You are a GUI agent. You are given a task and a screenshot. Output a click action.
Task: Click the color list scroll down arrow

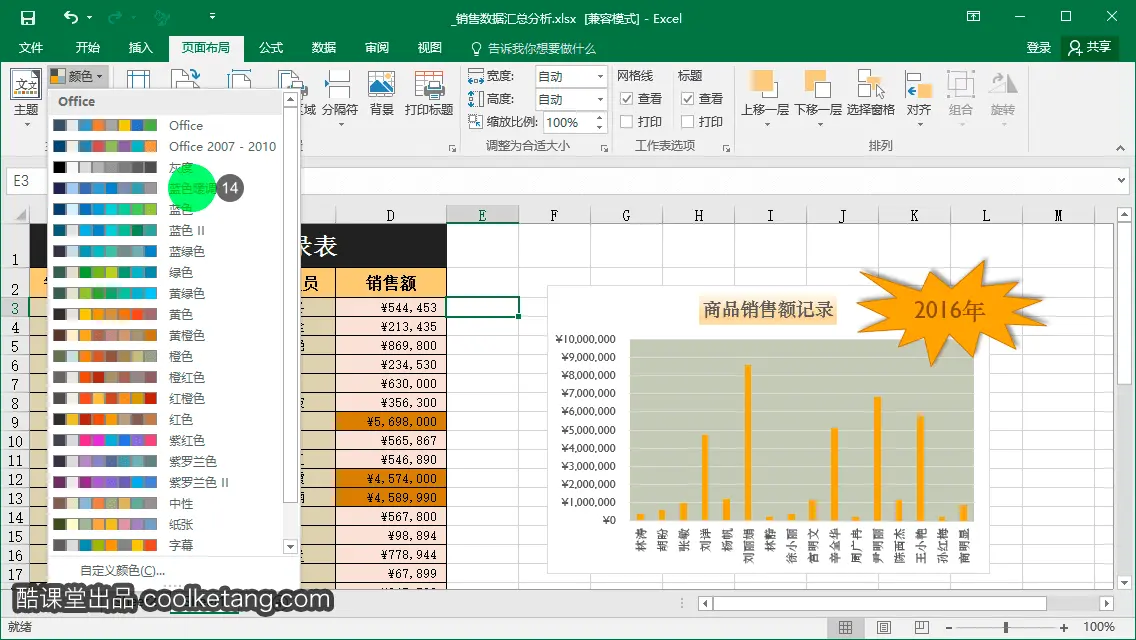[x=291, y=547]
